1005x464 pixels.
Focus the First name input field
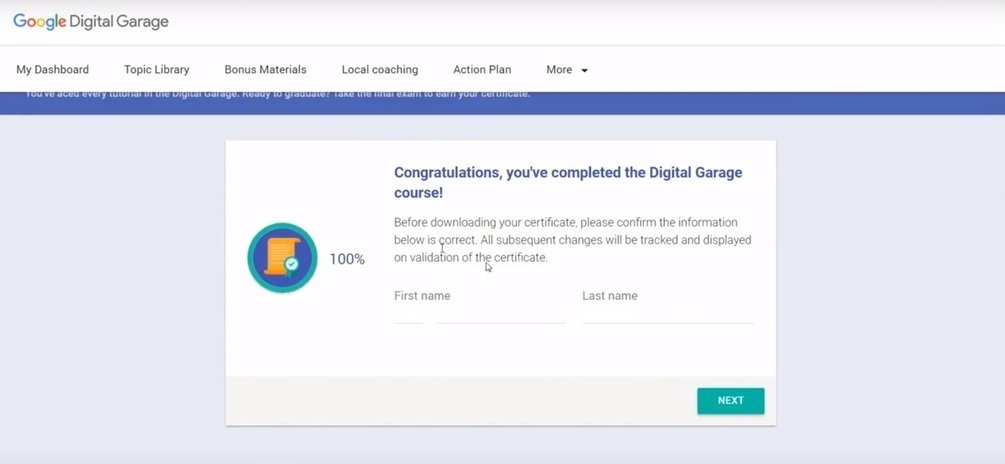[x=480, y=314]
